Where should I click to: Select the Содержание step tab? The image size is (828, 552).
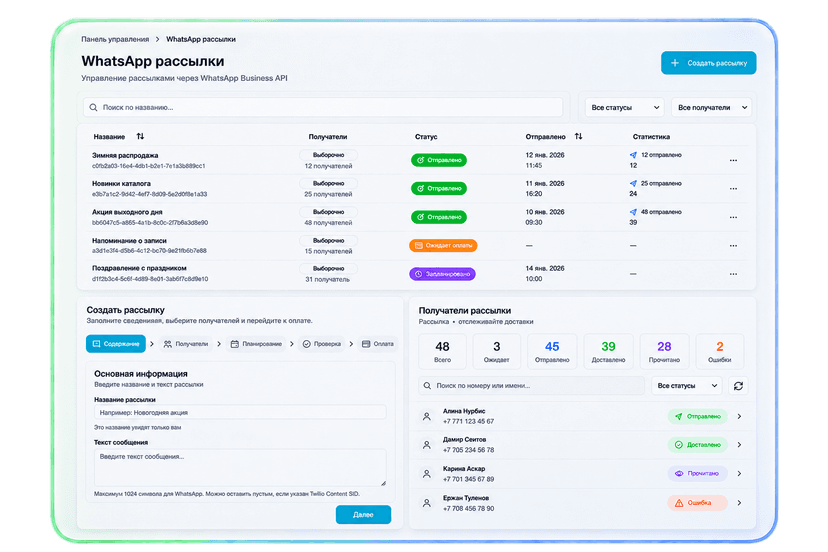(116, 344)
